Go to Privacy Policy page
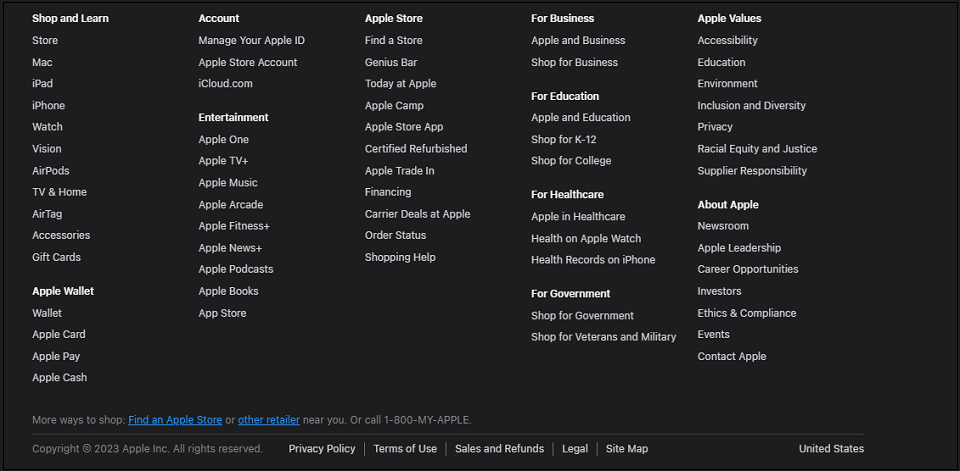This screenshot has height=471, width=960. click(321, 449)
